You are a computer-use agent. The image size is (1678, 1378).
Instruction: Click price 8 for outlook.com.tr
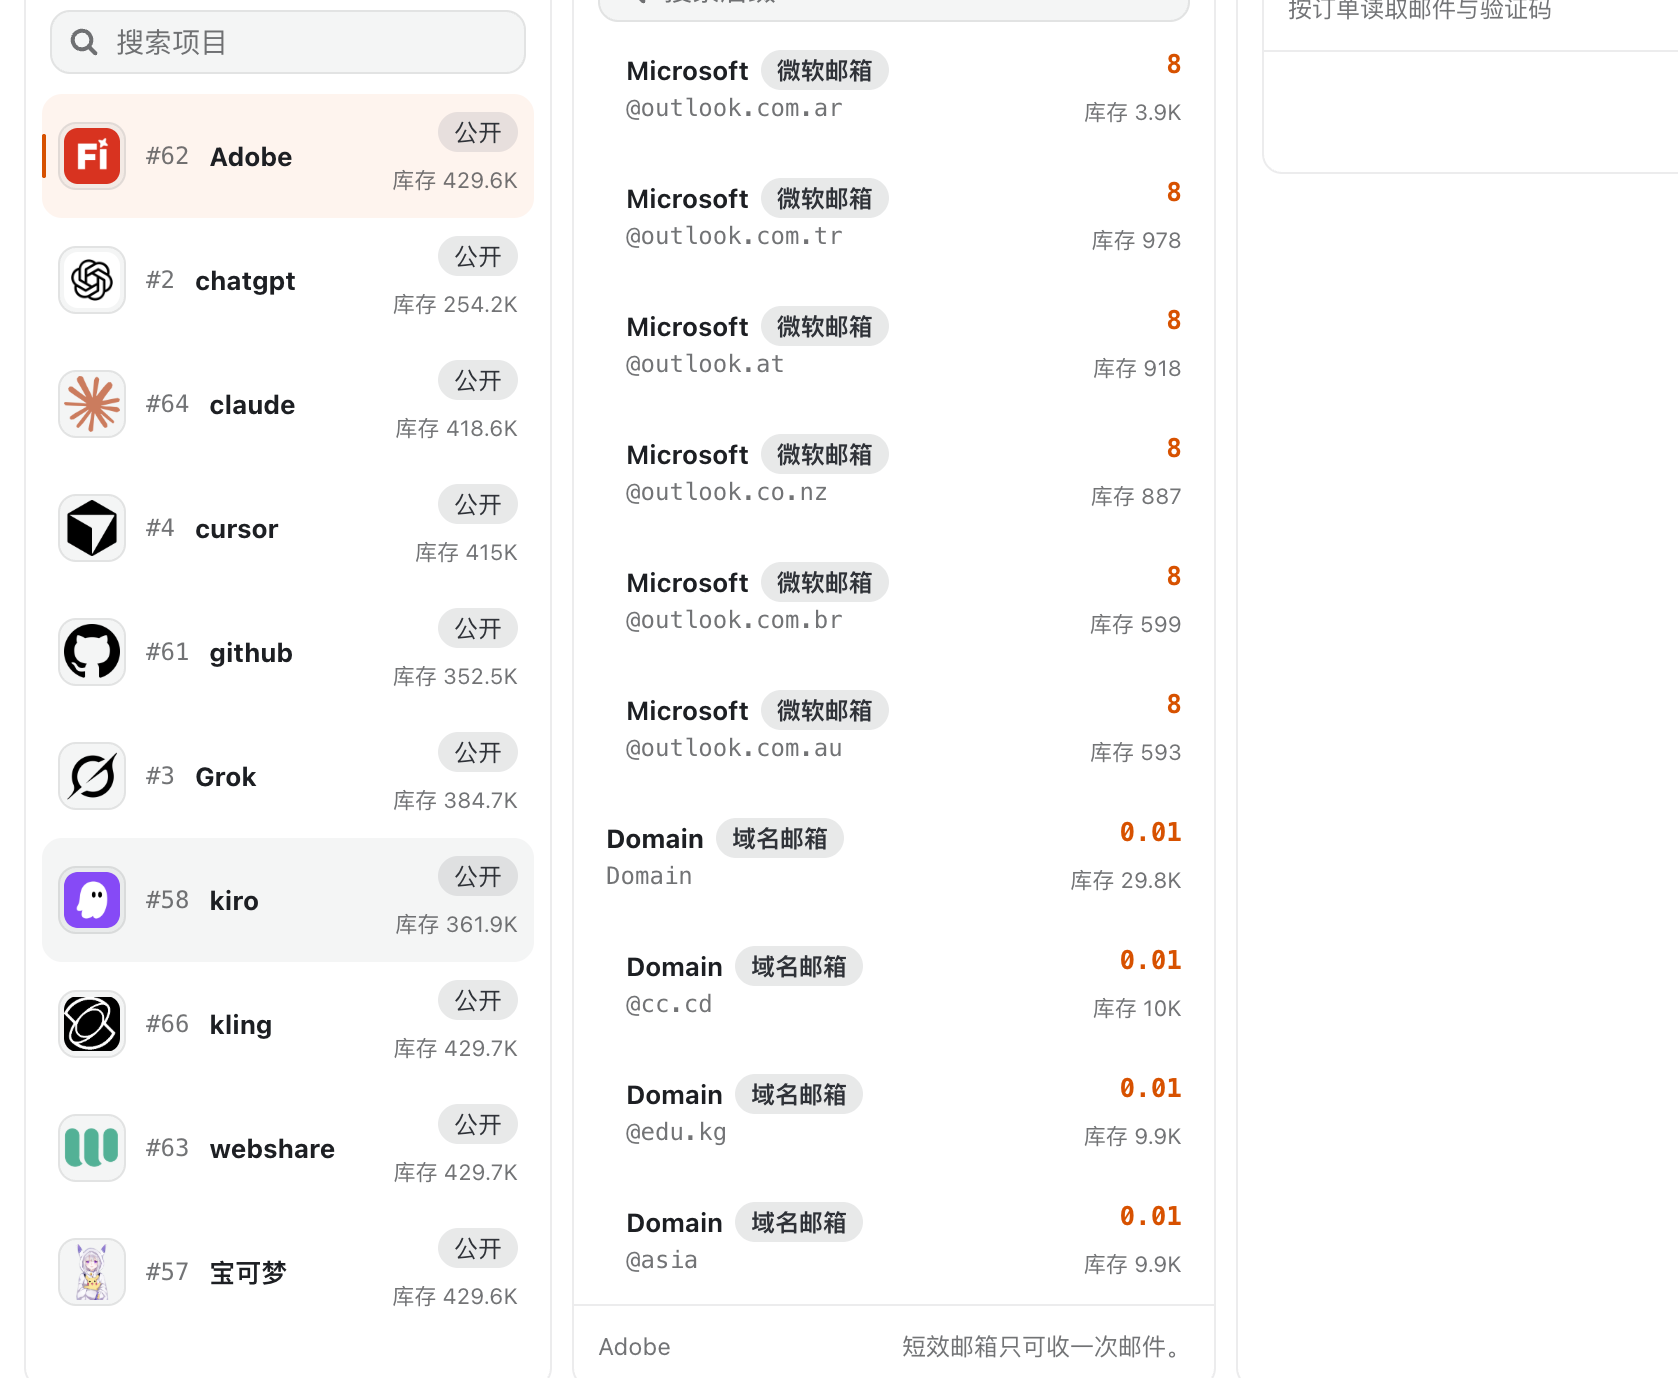coord(1174,192)
